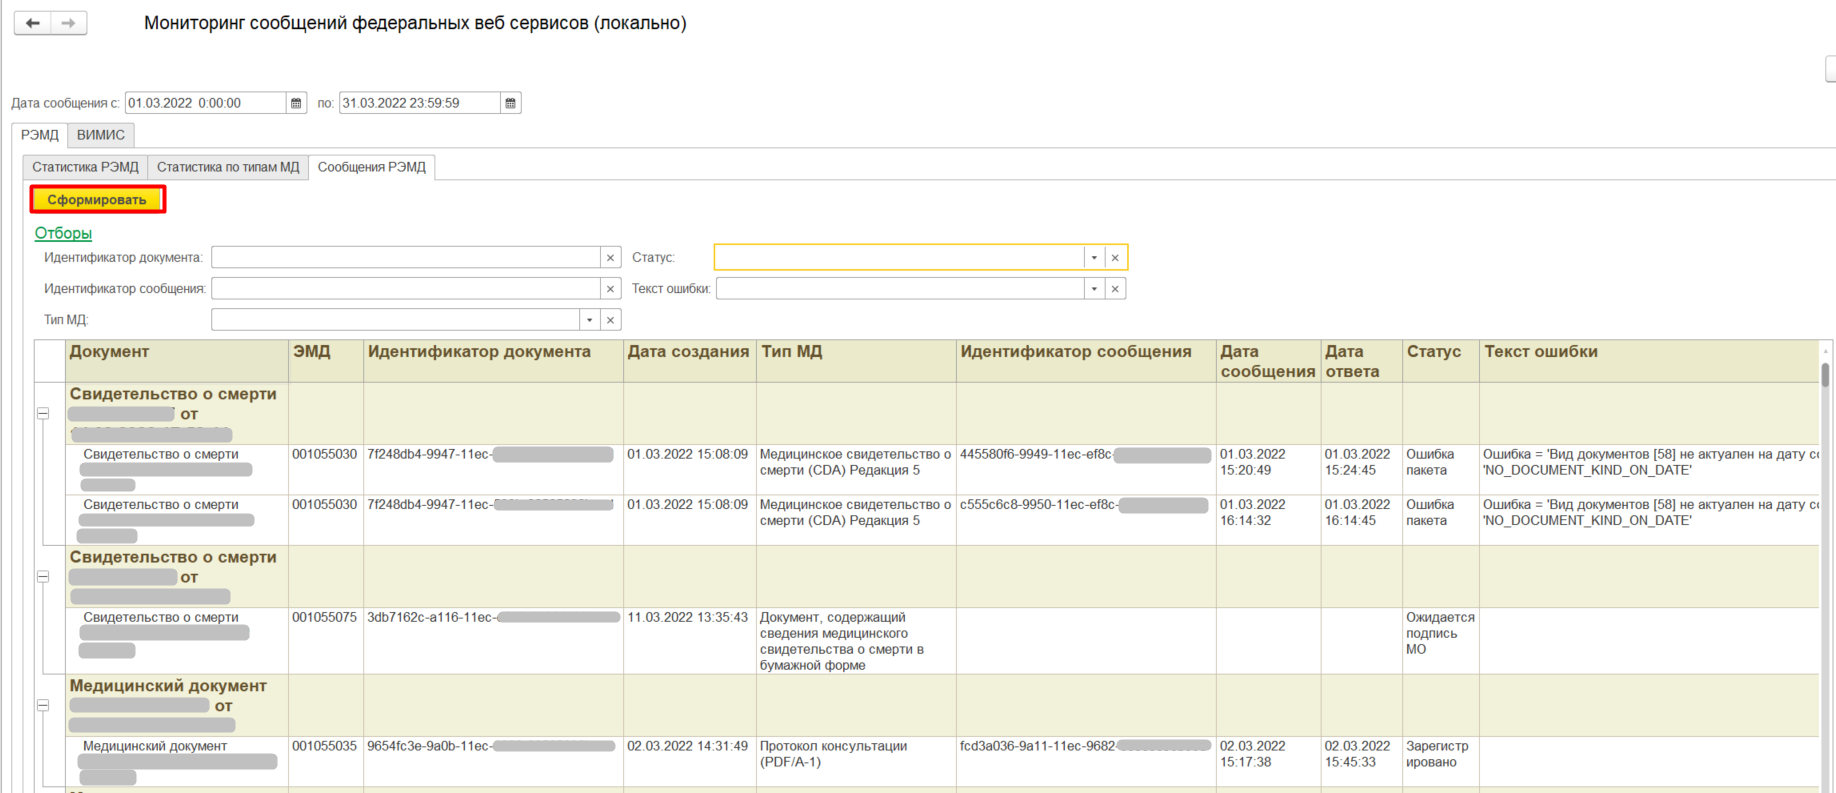Open calendar for start date field
Image resolution: width=1836 pixels, height=793 pixels.
pyautogui.click(x=296, y=103)
